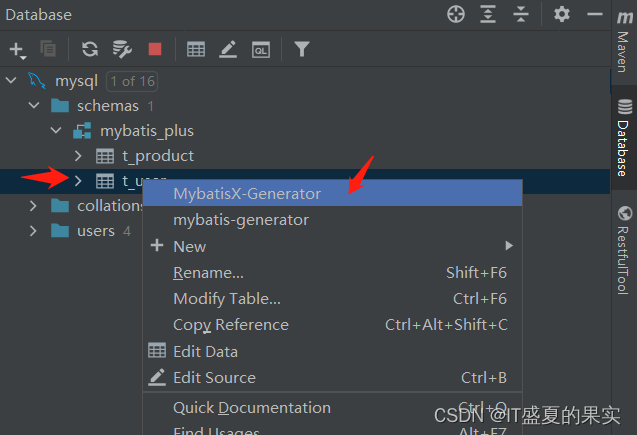Expand the t_product table node
637x435 pixels.
pyautogui.click(x=78, y=156)
